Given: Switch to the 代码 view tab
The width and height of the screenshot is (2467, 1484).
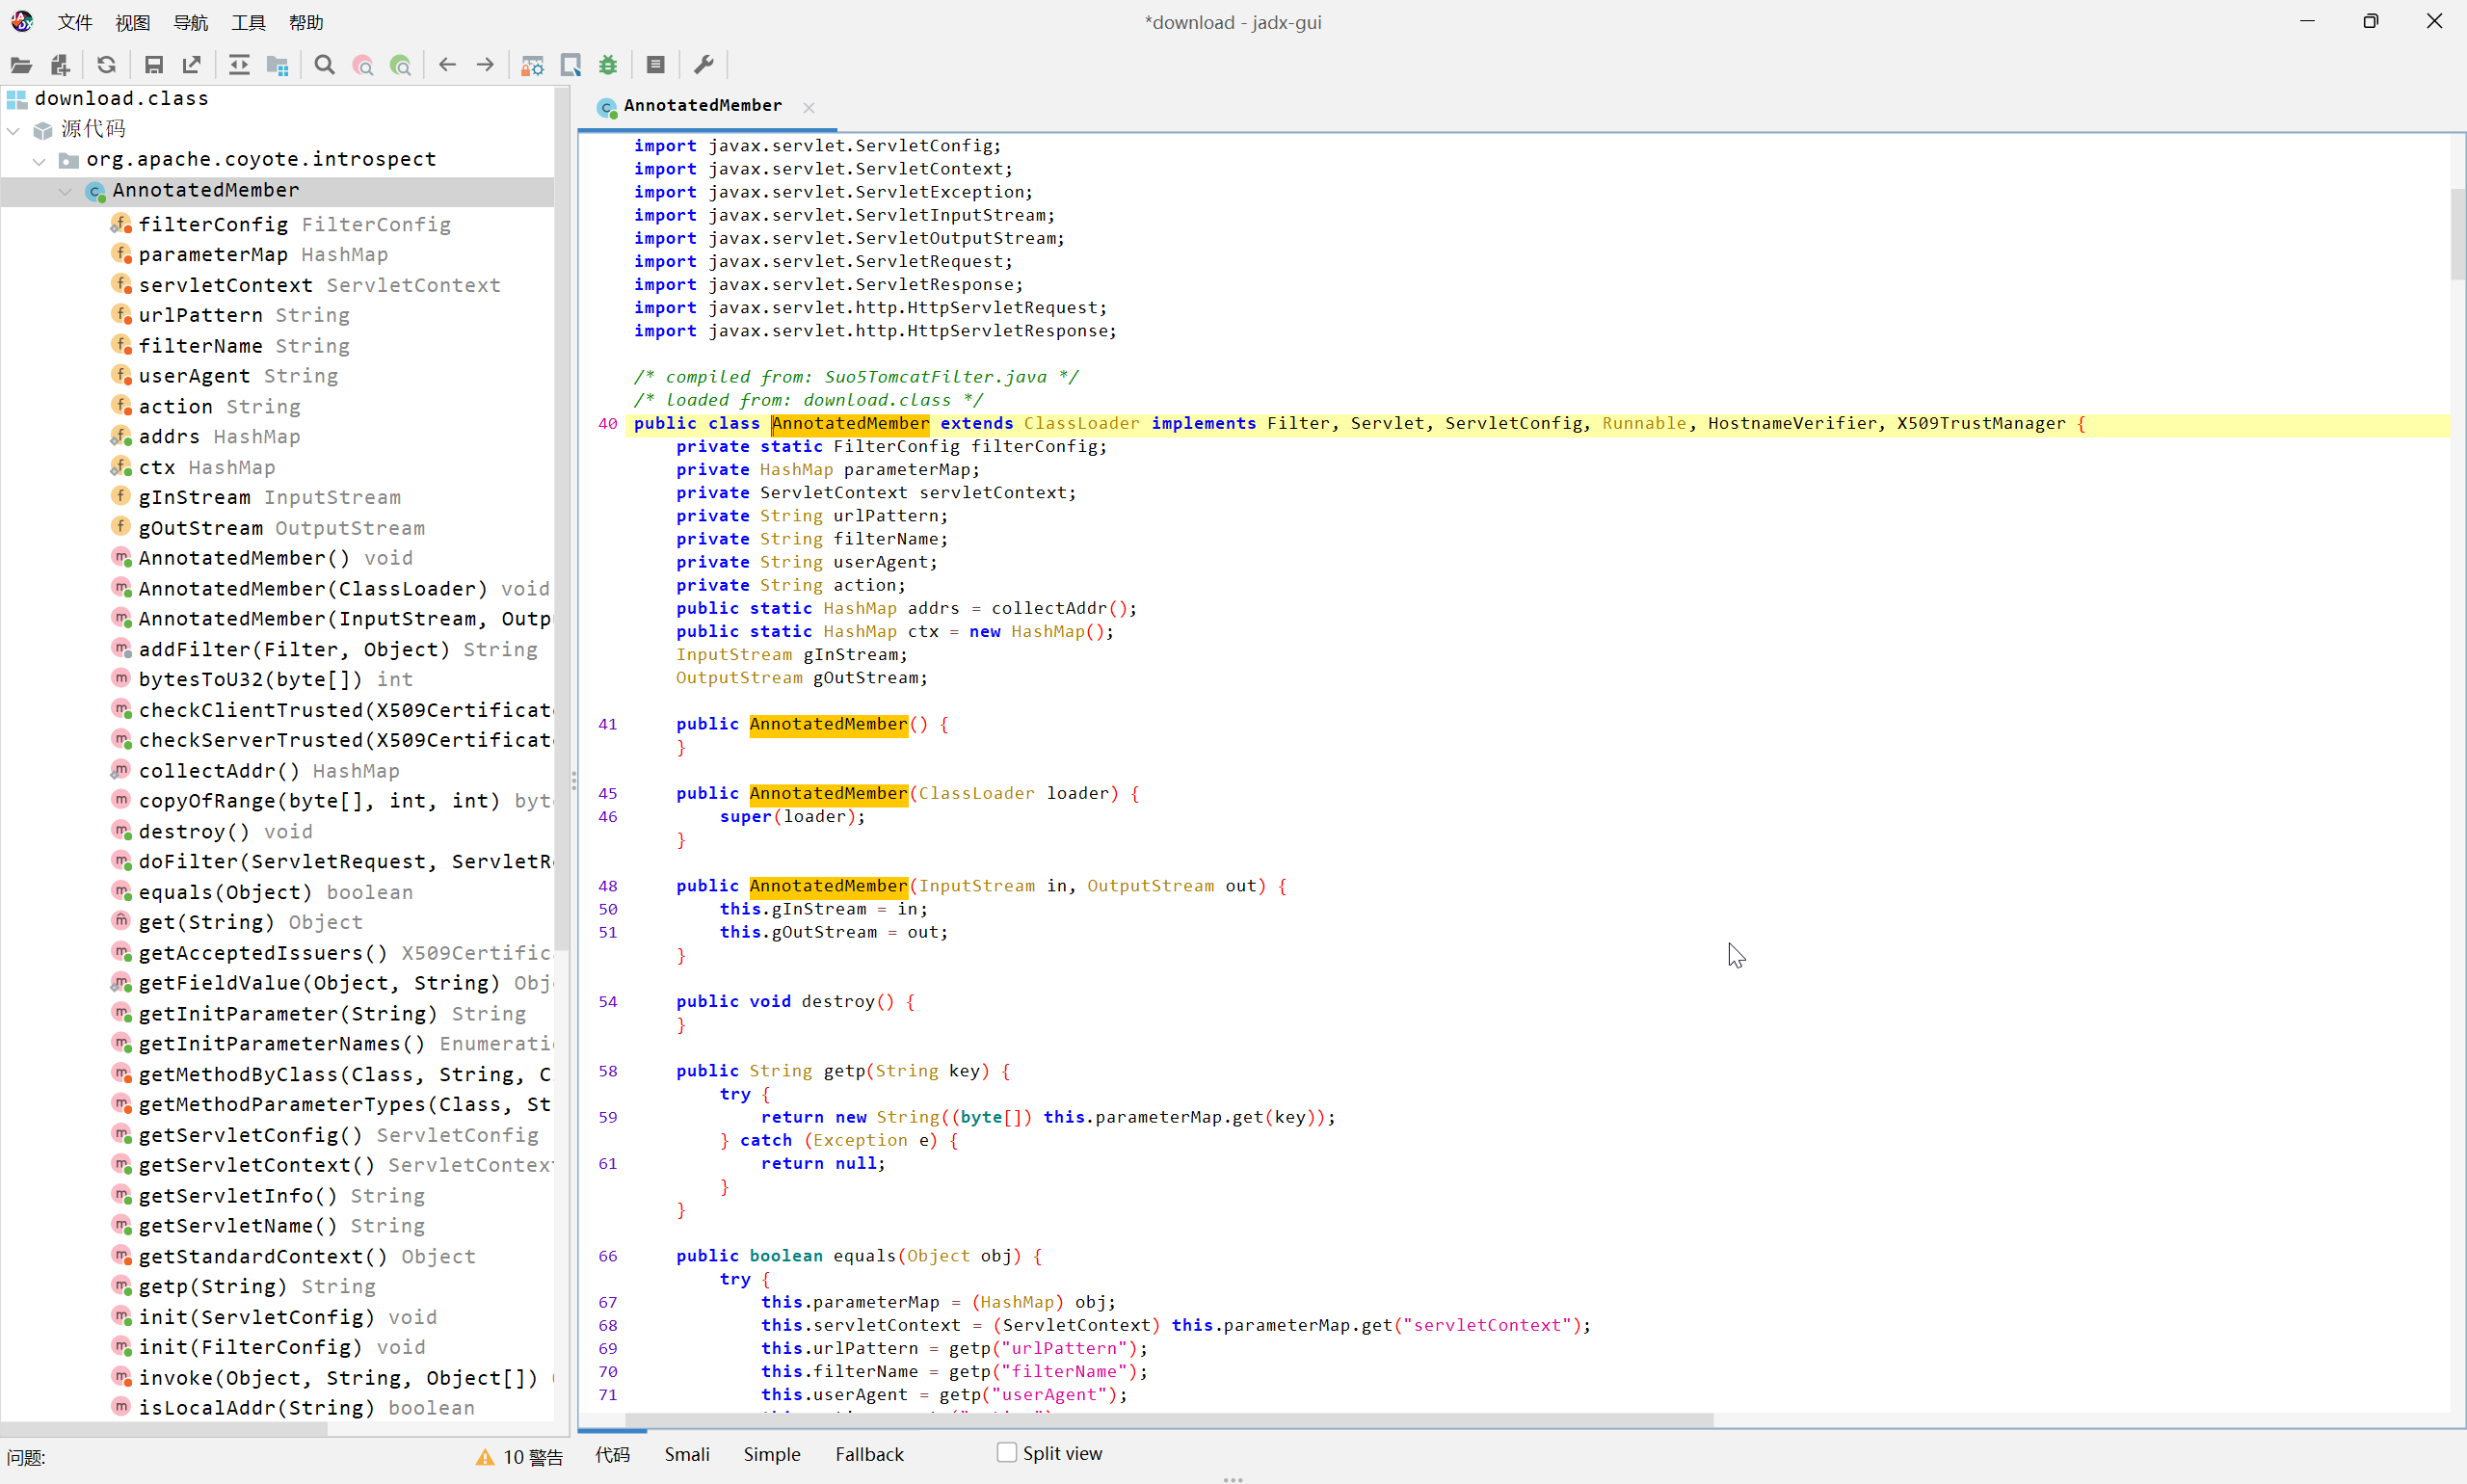Looking at the screenshot, I should (613, 1454).
